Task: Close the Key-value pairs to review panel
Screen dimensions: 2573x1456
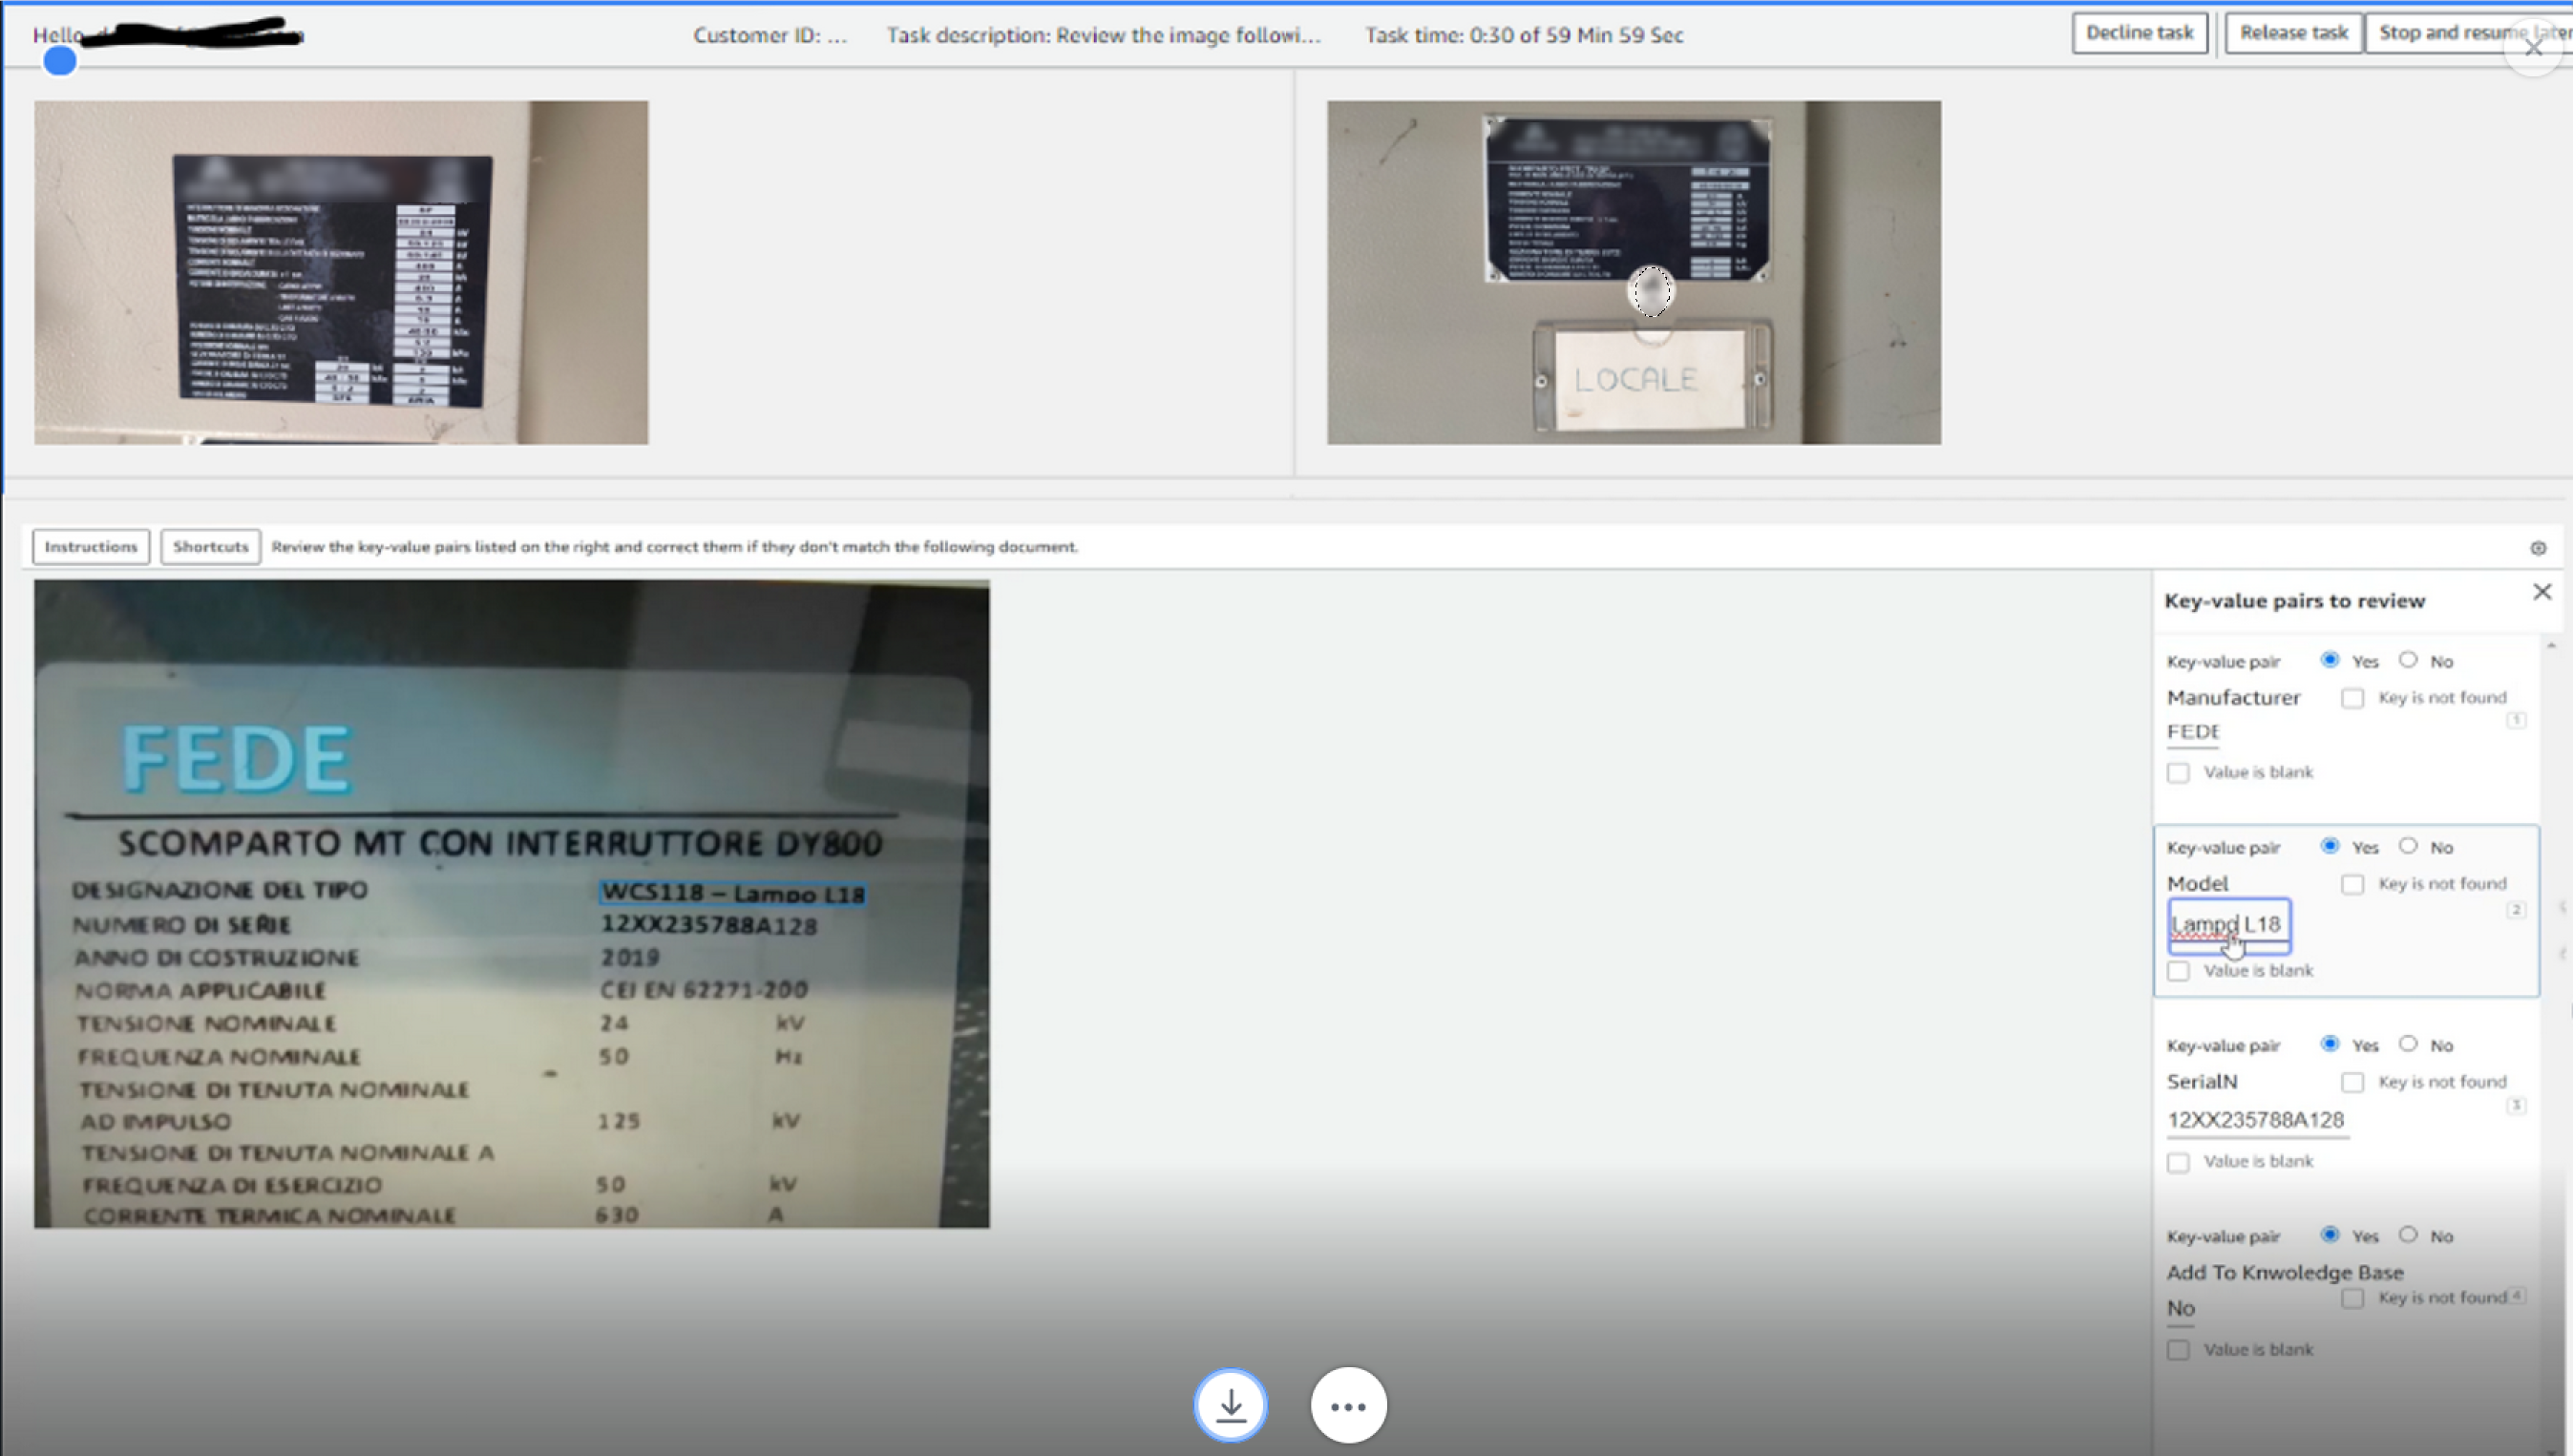Action: (x=2542, y=592)
